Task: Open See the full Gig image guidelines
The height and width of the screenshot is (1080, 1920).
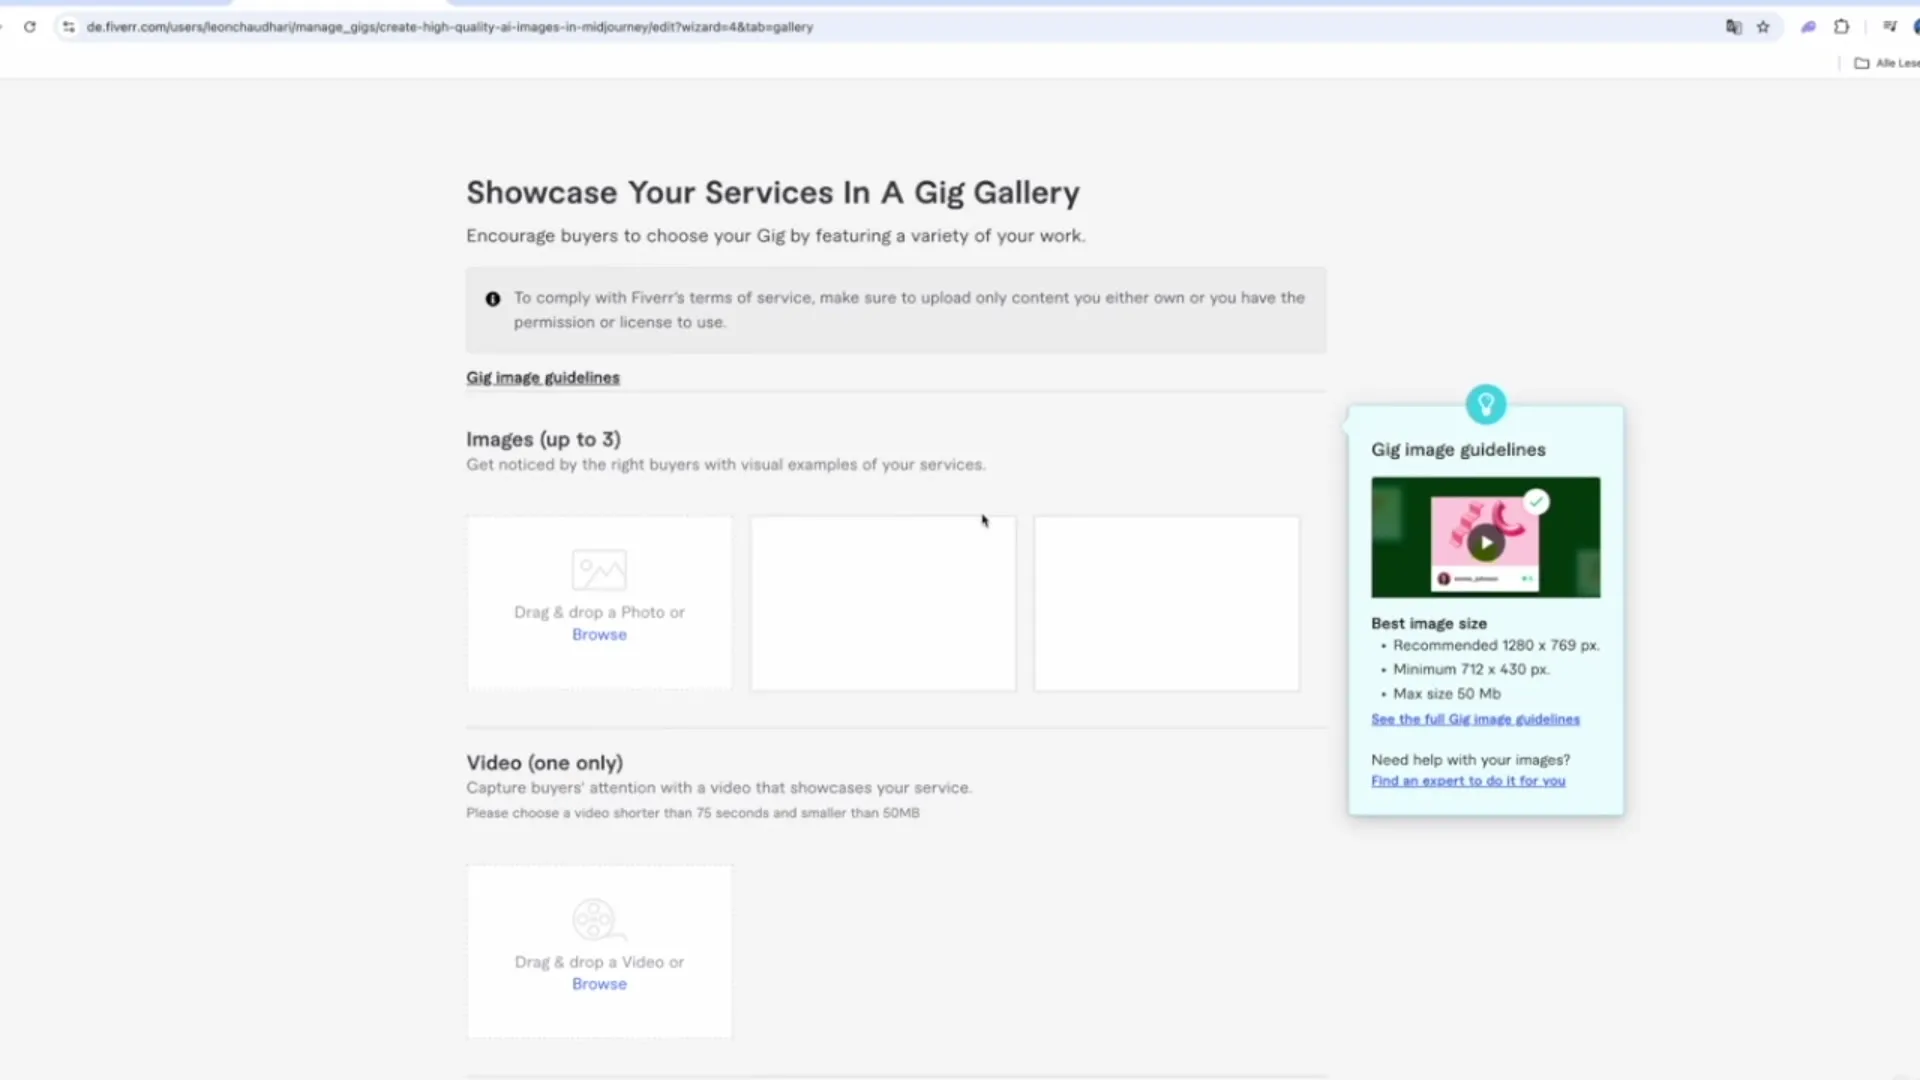Action: [x=1475, y=719]
